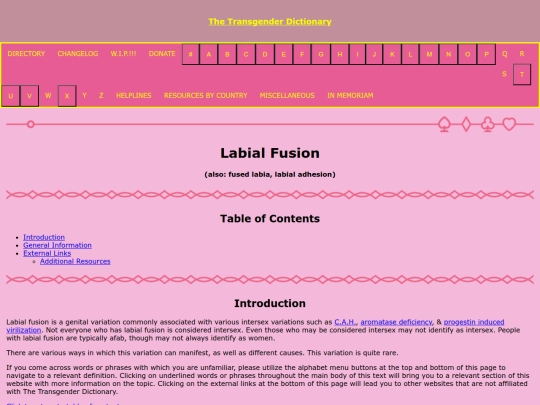Screen dimensions: 540x405
Task: Jump to letter T entries
Action: [522, 74]
